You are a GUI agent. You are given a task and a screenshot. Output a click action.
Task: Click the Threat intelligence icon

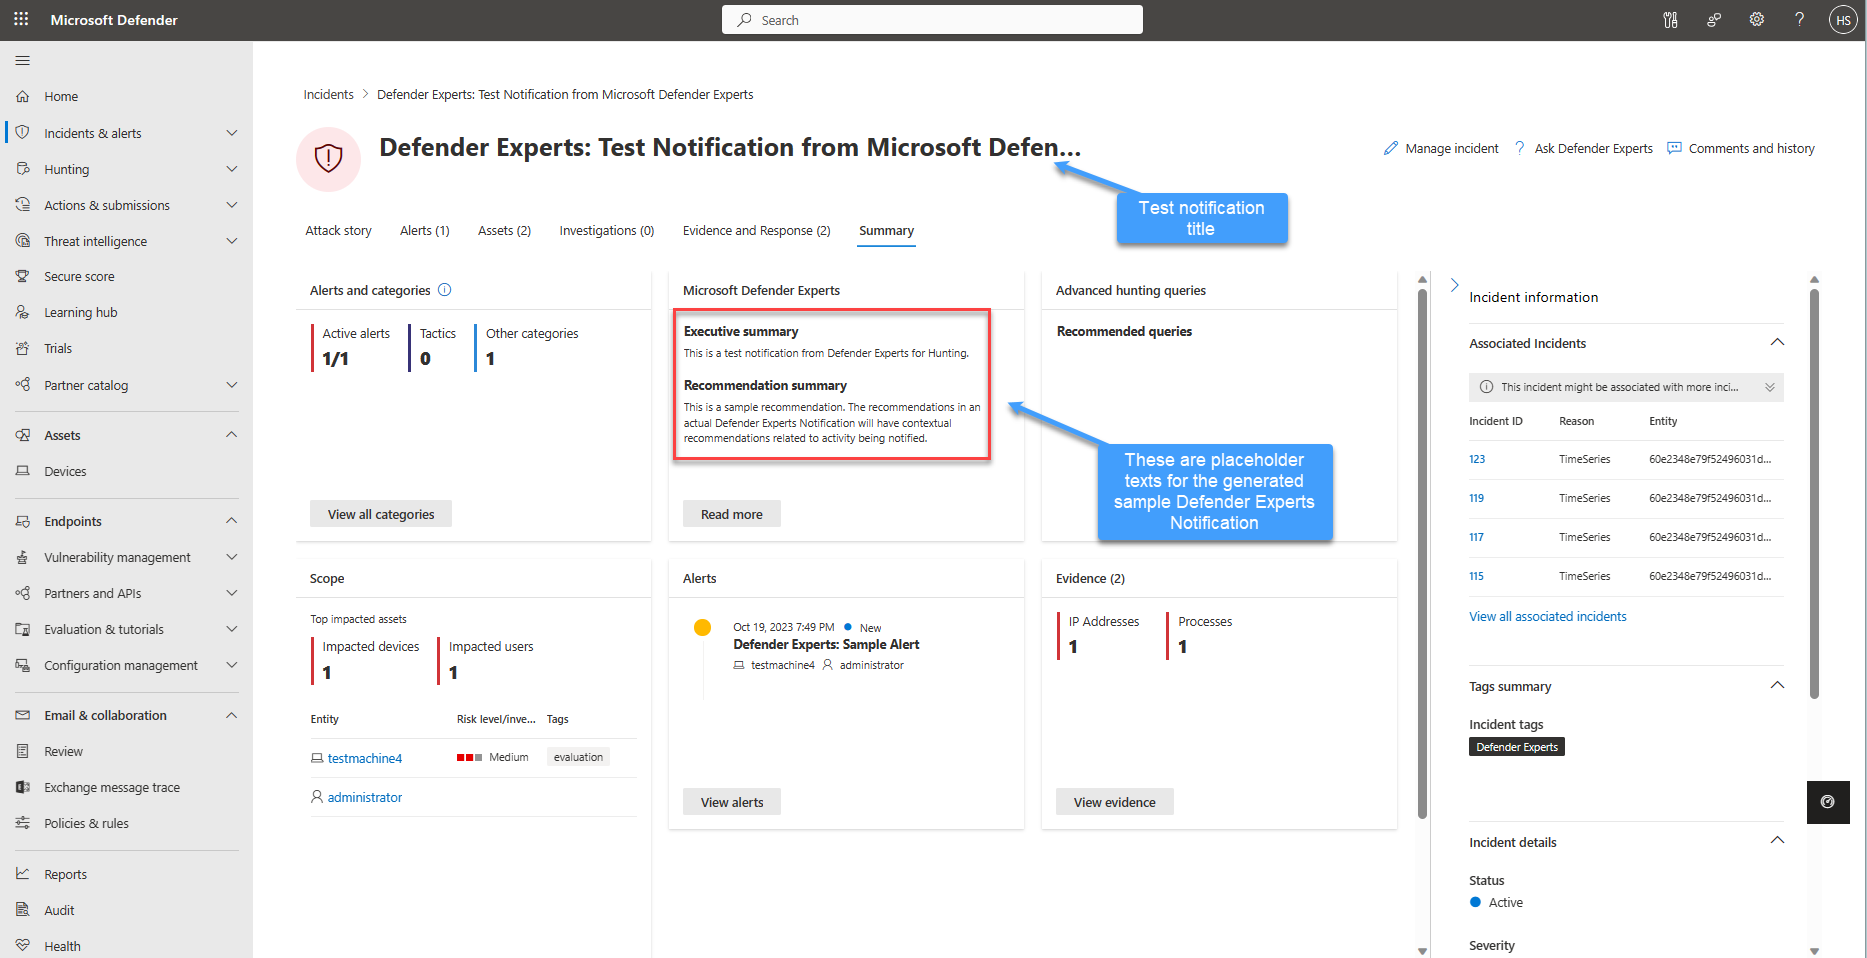click(22, 241)
